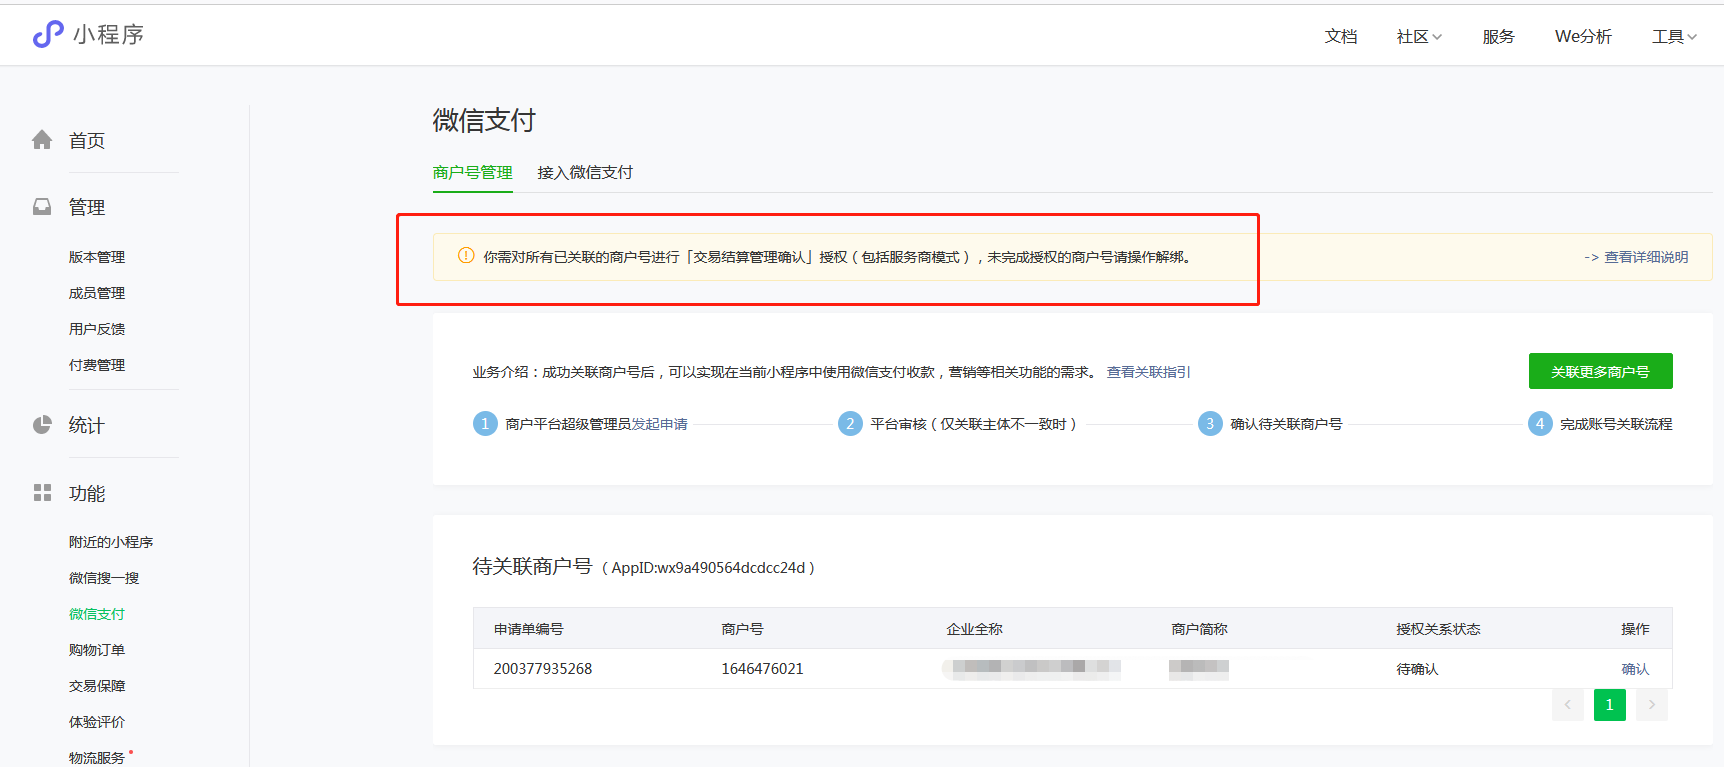Viewport: 1724px width, 767px height.
Task: Click step 1 circle icon
Action: tap(485, 424)
